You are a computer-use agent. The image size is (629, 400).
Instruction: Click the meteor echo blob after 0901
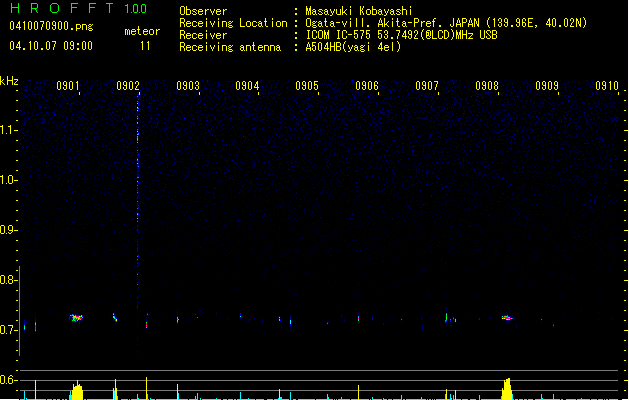coord(76,318)
